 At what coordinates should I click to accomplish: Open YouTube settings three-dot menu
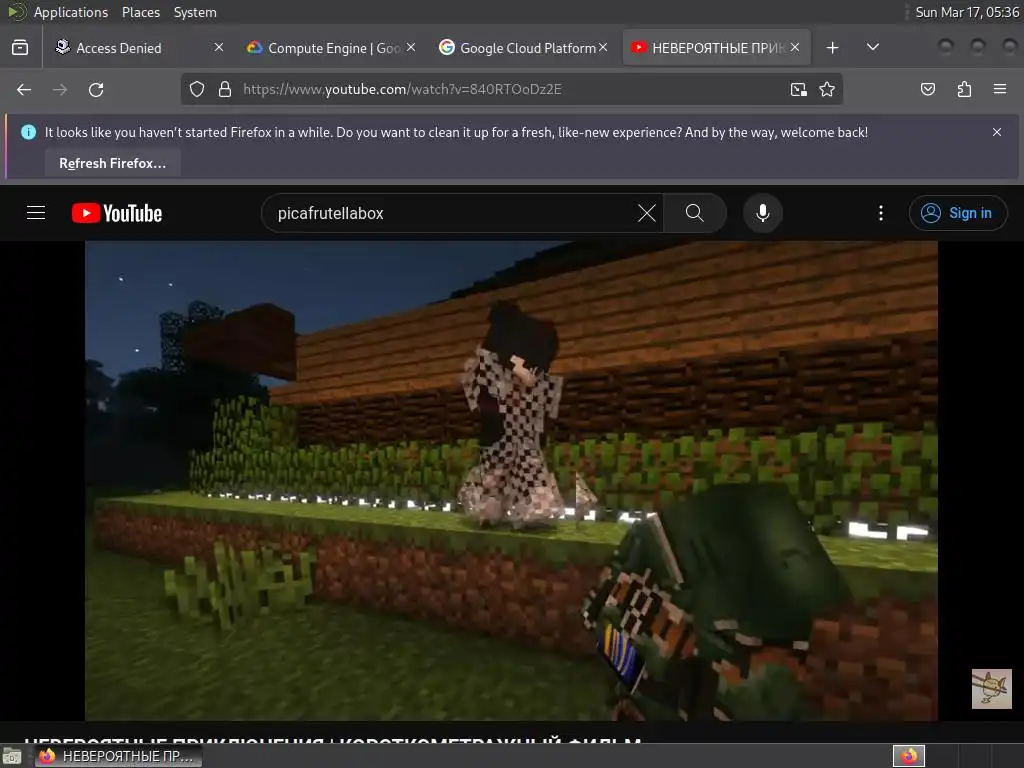tap(881, 213)
